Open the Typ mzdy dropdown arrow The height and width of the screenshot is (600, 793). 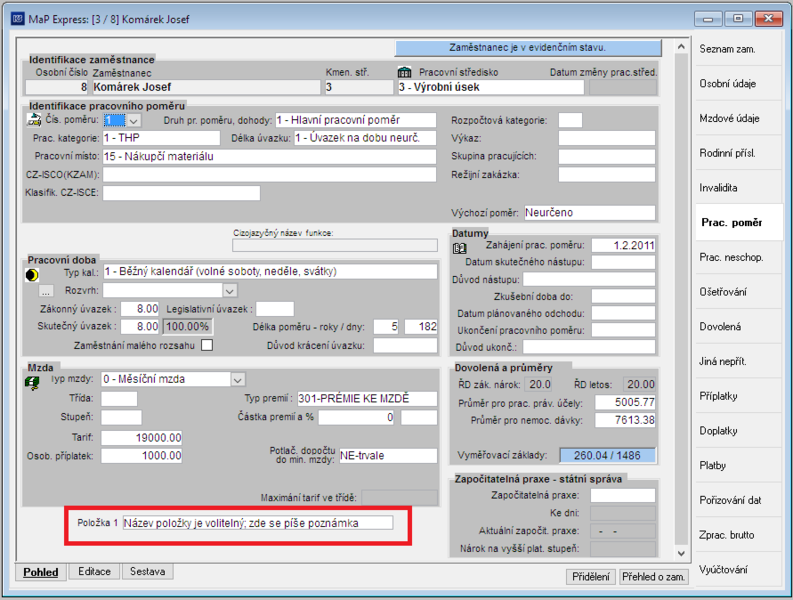pyautogui.click(x=238, y=379)
